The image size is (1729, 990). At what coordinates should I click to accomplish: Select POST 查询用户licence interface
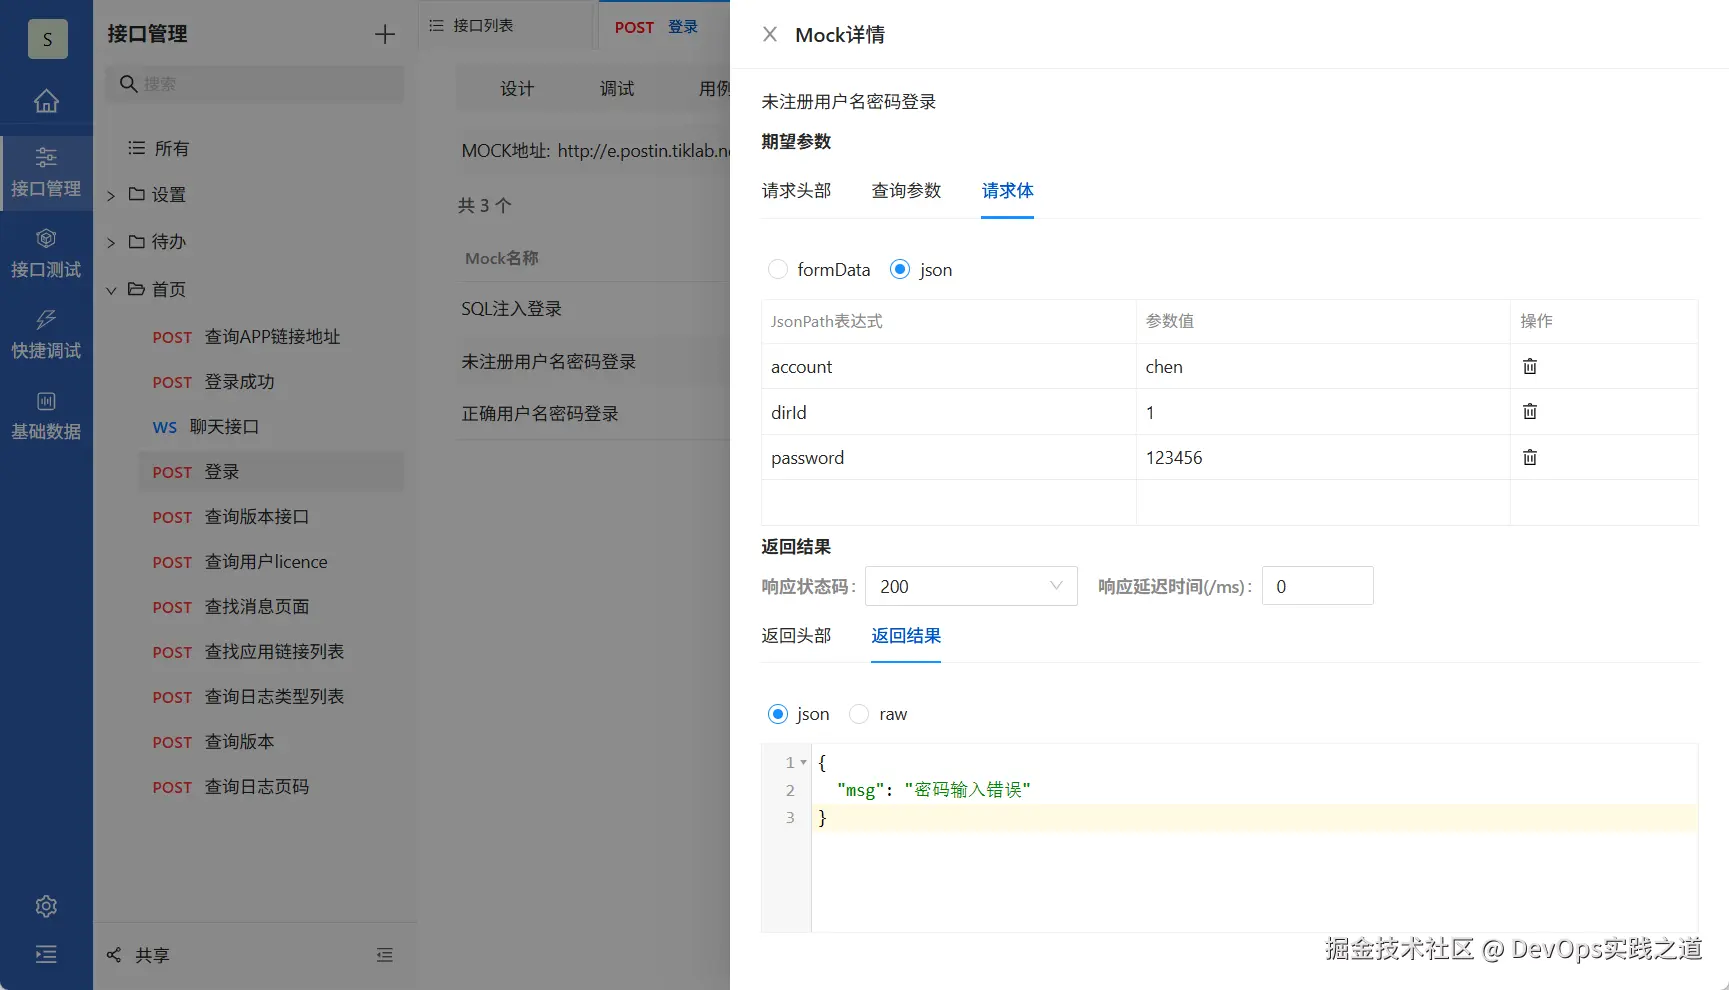(x=271, y=562)
